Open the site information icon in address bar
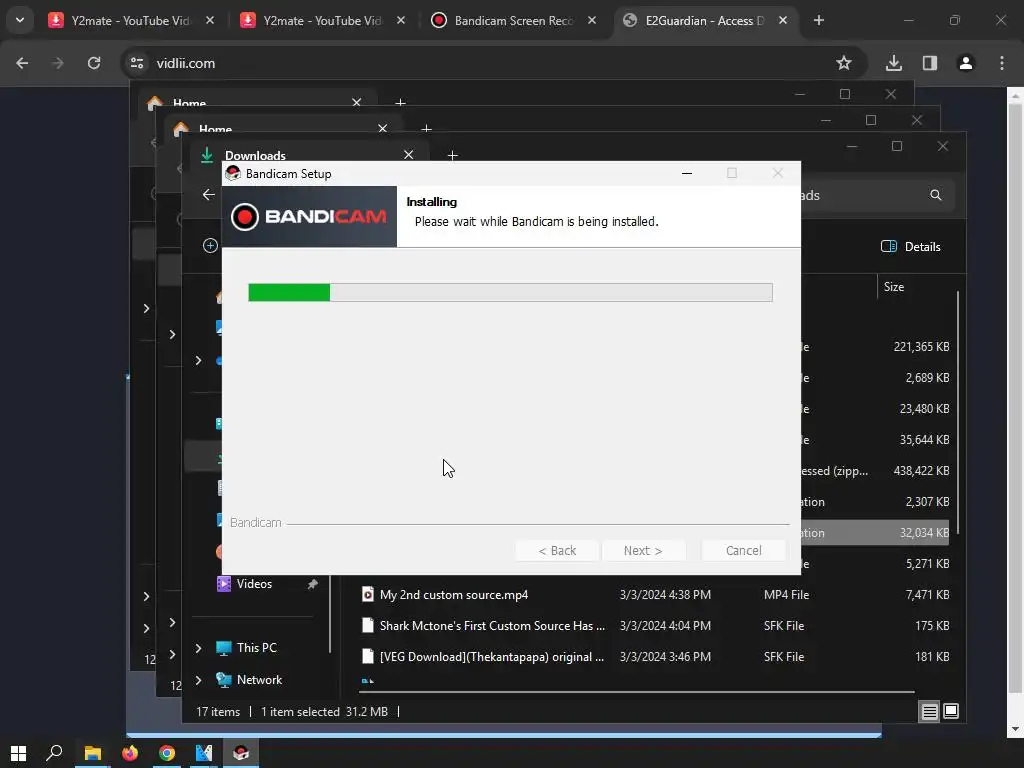Viewport: 1024px width, 768px height. (137, 63)
